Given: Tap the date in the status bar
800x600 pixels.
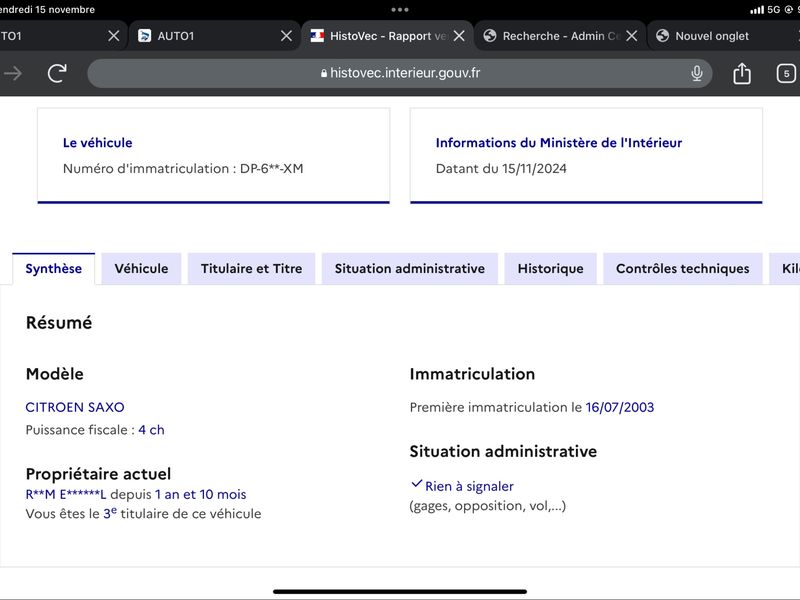Looking at the screenshot, I should point(47,9).
